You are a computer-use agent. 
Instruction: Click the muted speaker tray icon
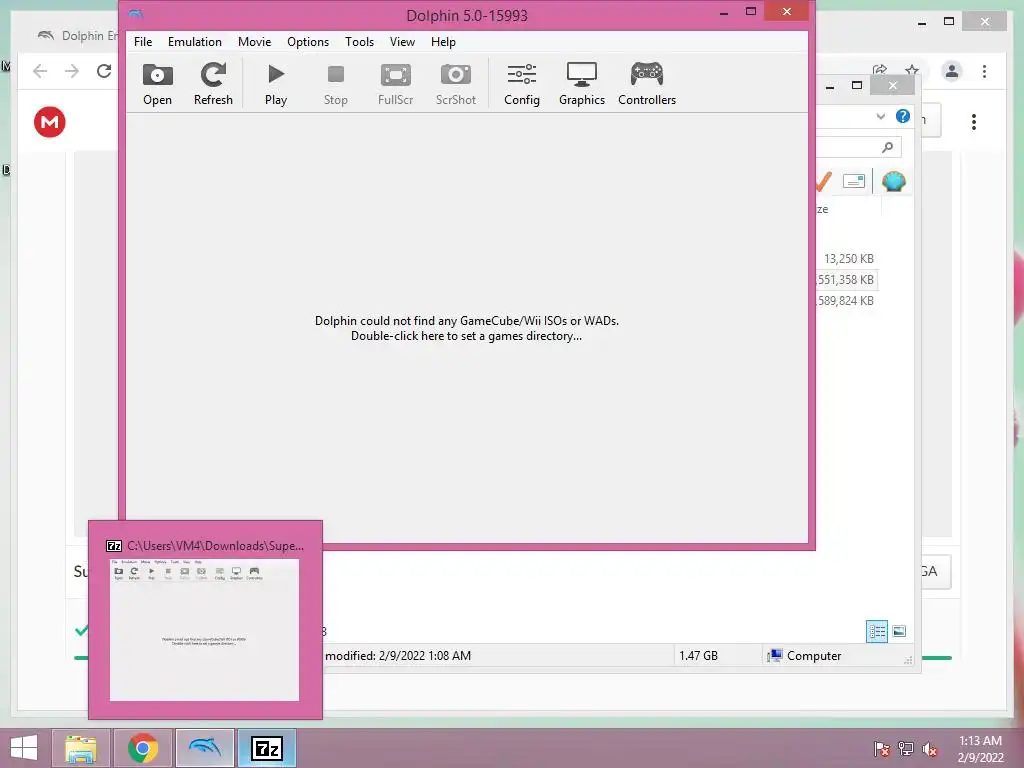click(930, 748)
